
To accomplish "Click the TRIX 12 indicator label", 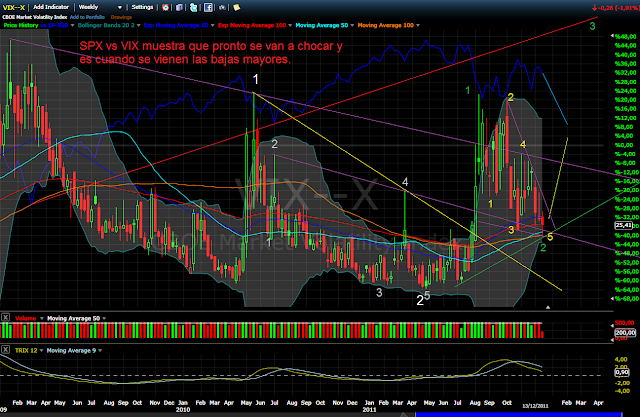I will click(x=26, y=350).
